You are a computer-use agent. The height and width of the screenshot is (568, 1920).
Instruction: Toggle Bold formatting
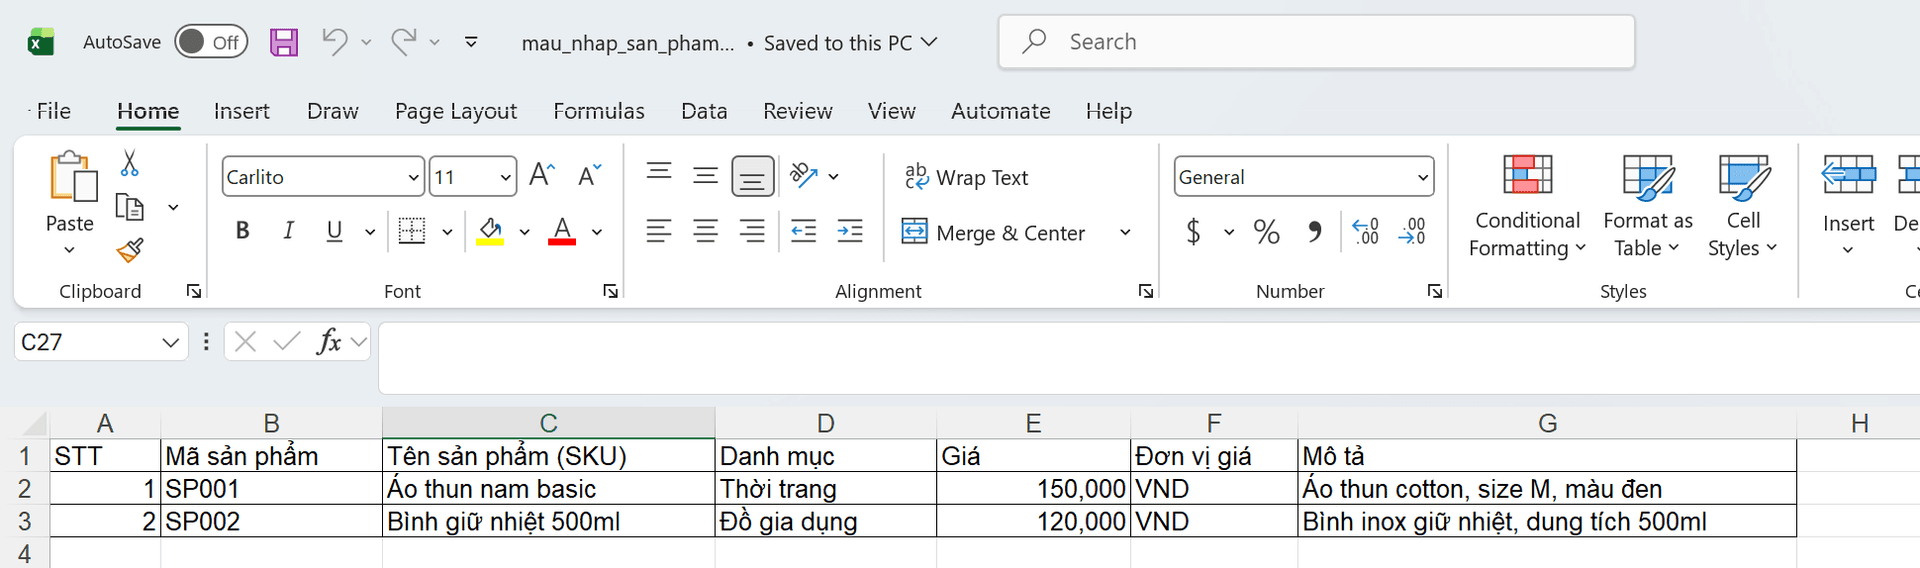pyautogui.click(x=242, y=231)
